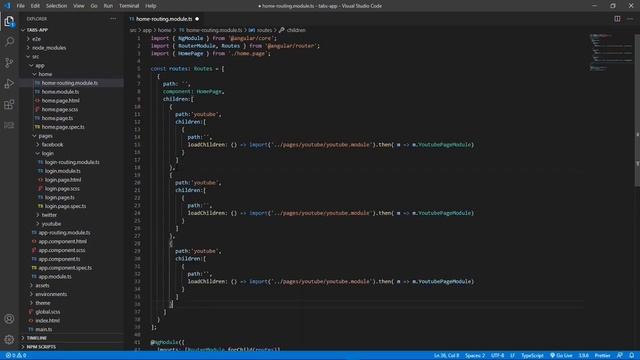Open the Terminal menu
640x360 pixels.
click(x=129, y=6)
